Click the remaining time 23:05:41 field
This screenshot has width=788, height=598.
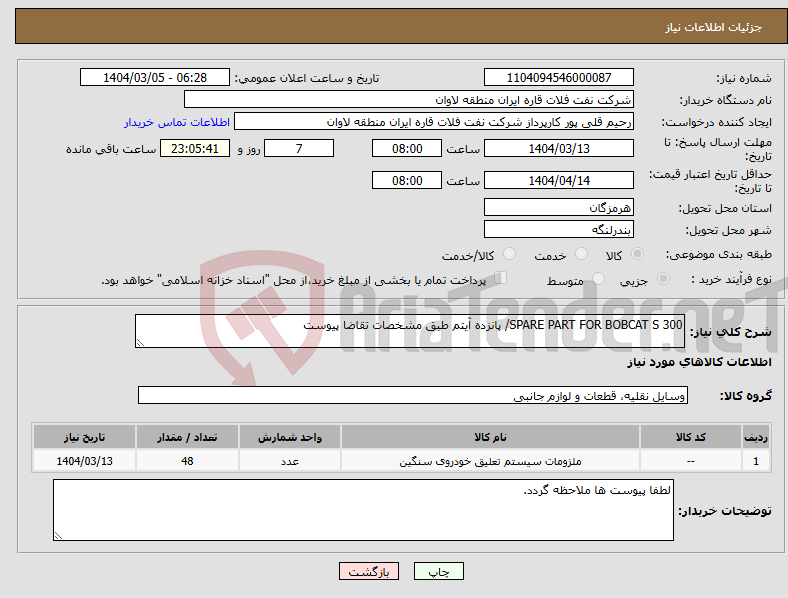point(195,148)
